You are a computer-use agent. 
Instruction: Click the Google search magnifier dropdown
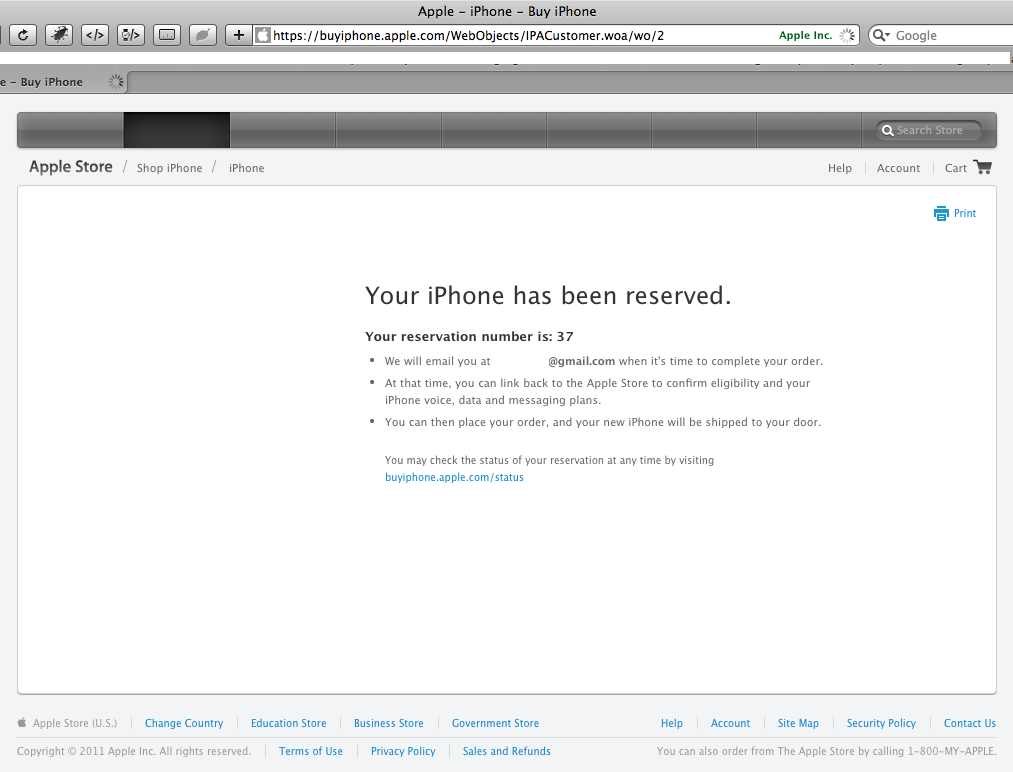click(x=882, y=35)
